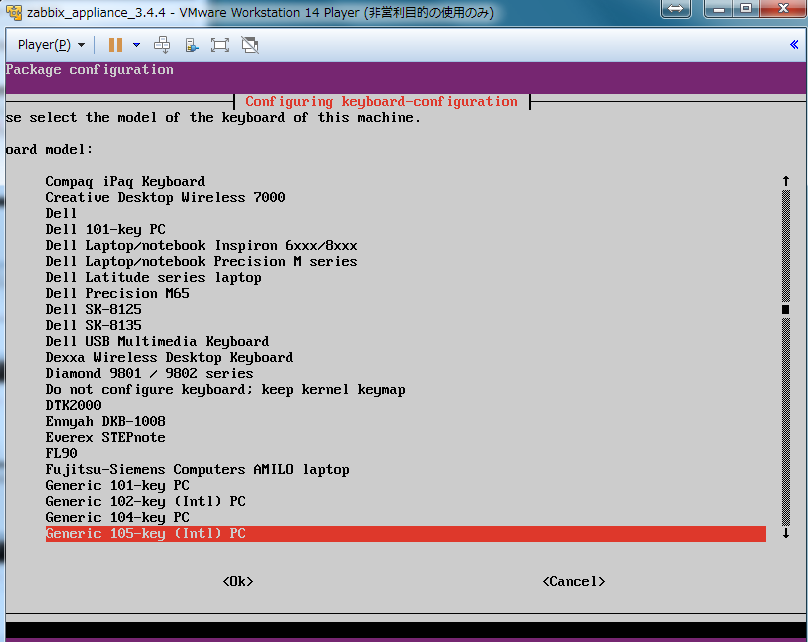The width and height of the screenshot is (808, 642).
Task: Select the <Cancel> button
Action: point(574,581)
